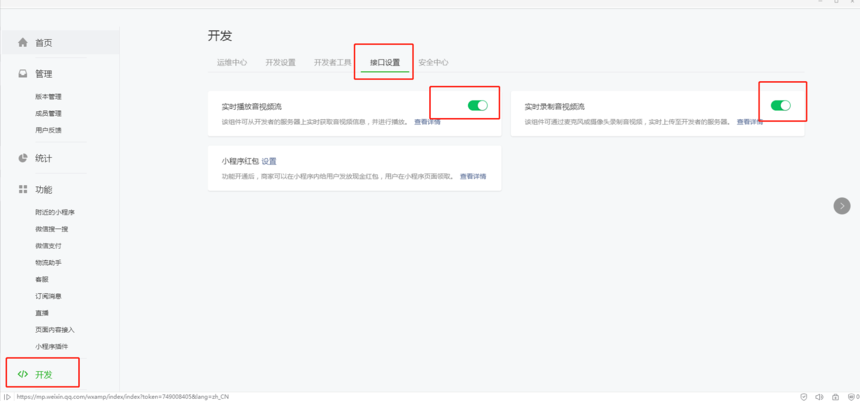860x401 pixels.
Task: Open 订阅消息 in the sidebar
Action: coord(48,296)
